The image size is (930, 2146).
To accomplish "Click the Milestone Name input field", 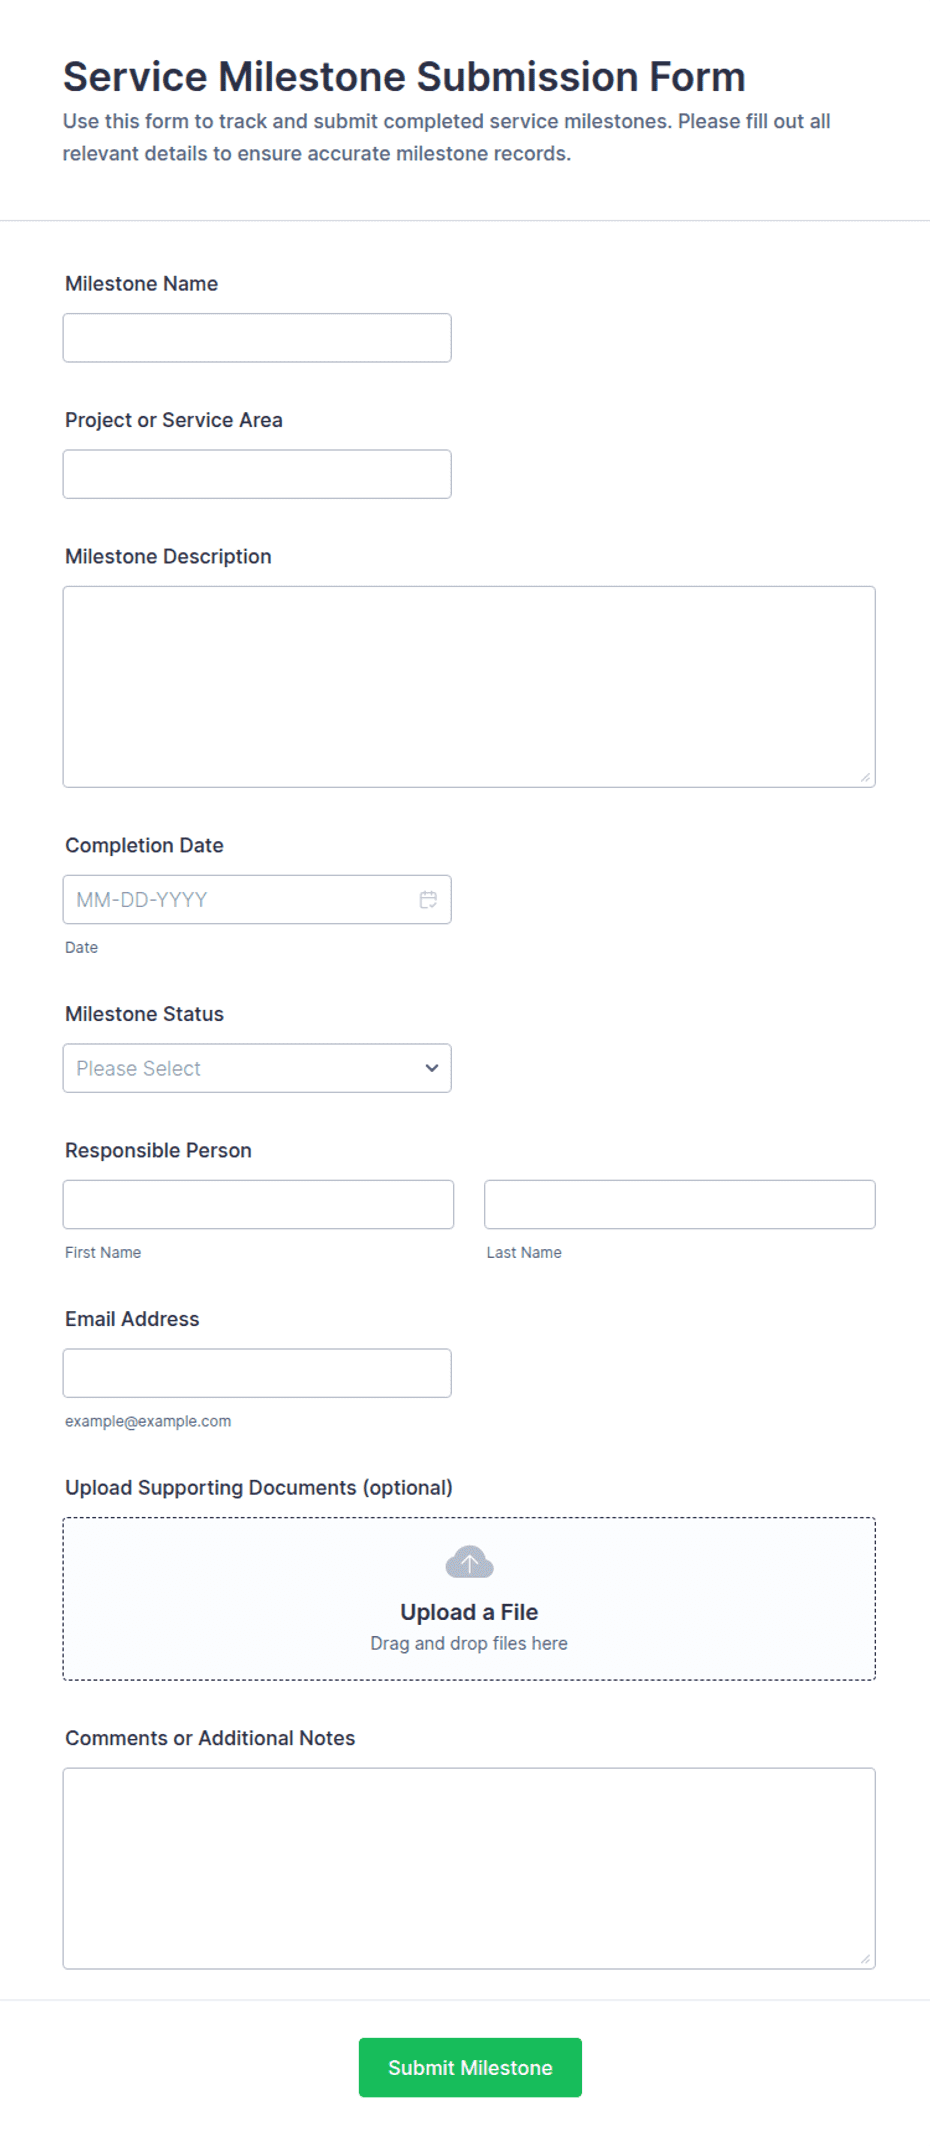I will pos(257,338).
